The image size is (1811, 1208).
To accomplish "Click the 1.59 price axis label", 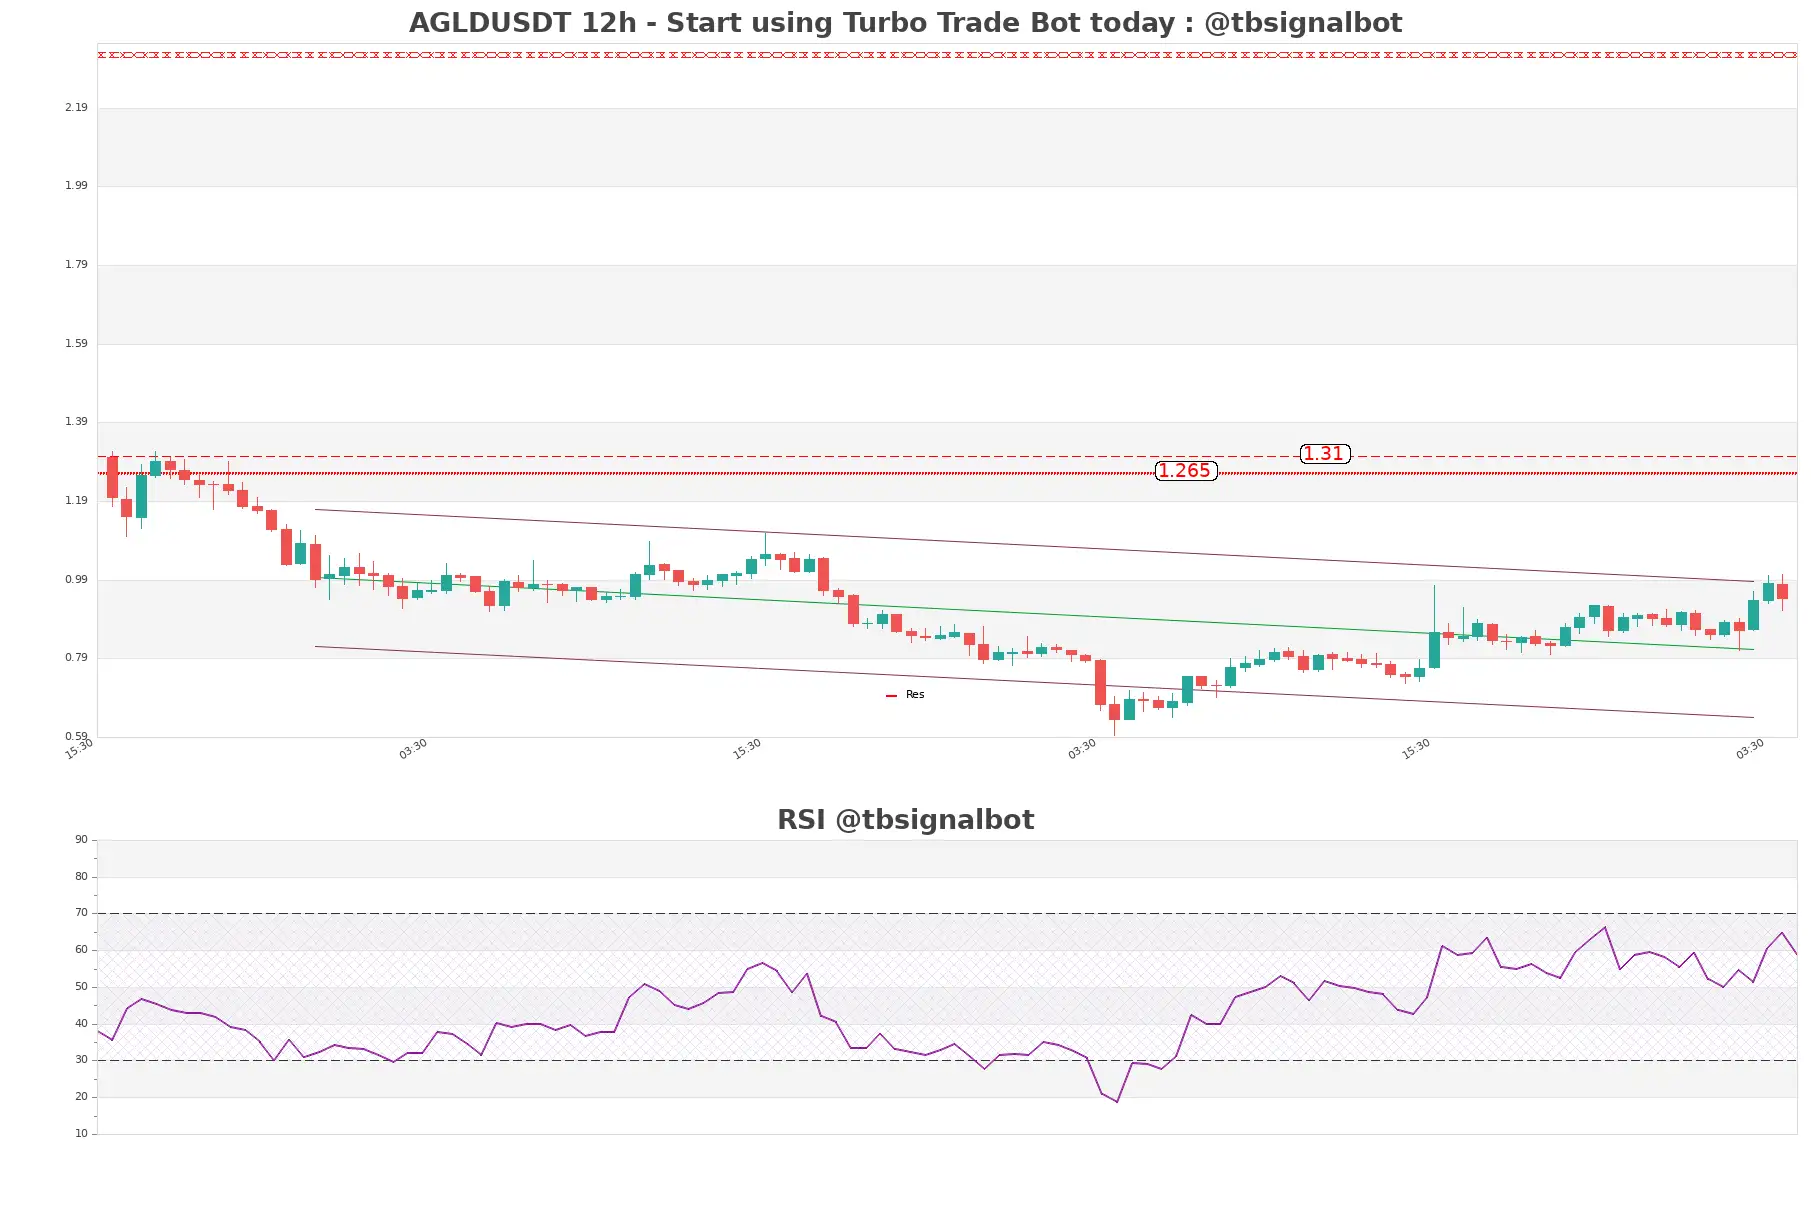I will pos(76,343).
